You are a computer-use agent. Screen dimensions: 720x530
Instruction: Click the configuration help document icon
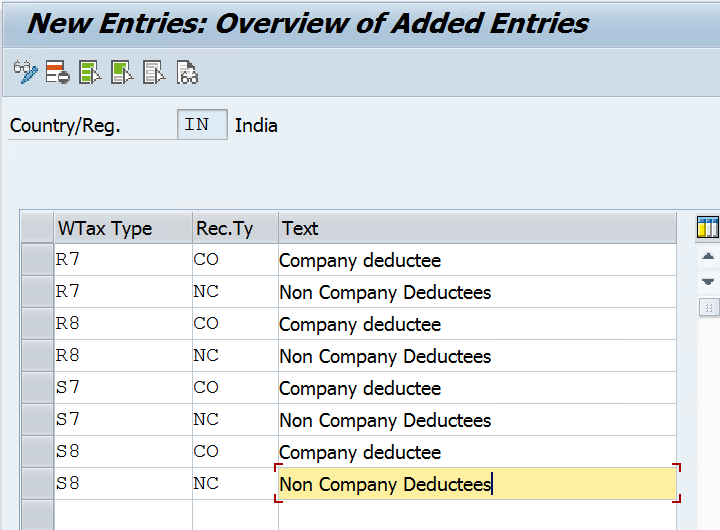(187, 73)
